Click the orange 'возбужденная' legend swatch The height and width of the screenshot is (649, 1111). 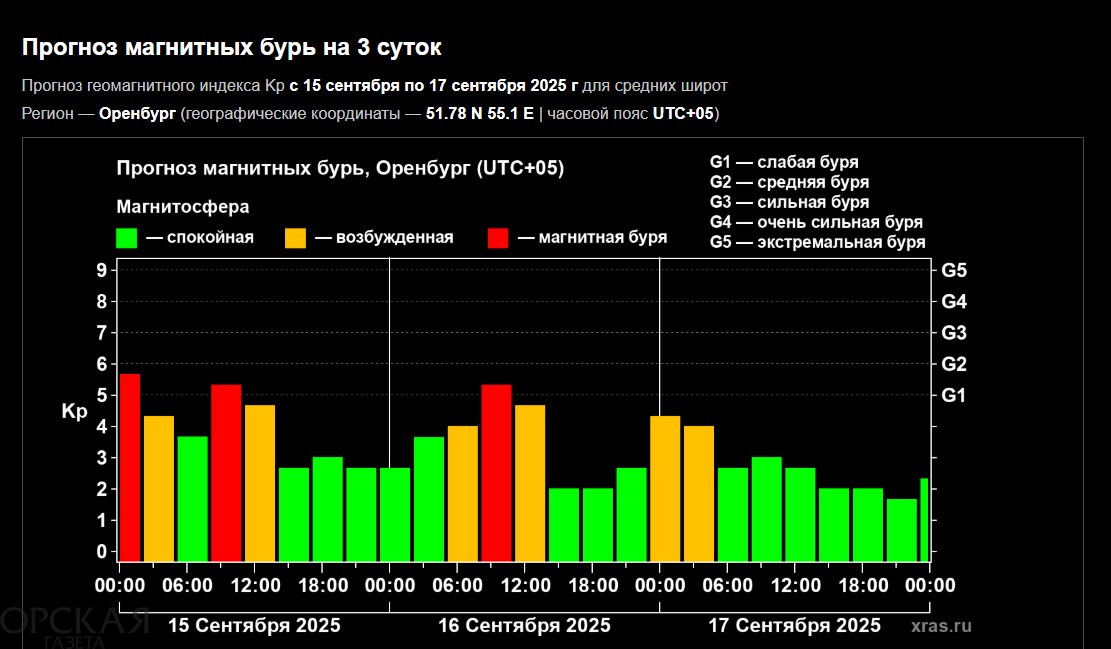pyautogui.click(x=296, y=238)
